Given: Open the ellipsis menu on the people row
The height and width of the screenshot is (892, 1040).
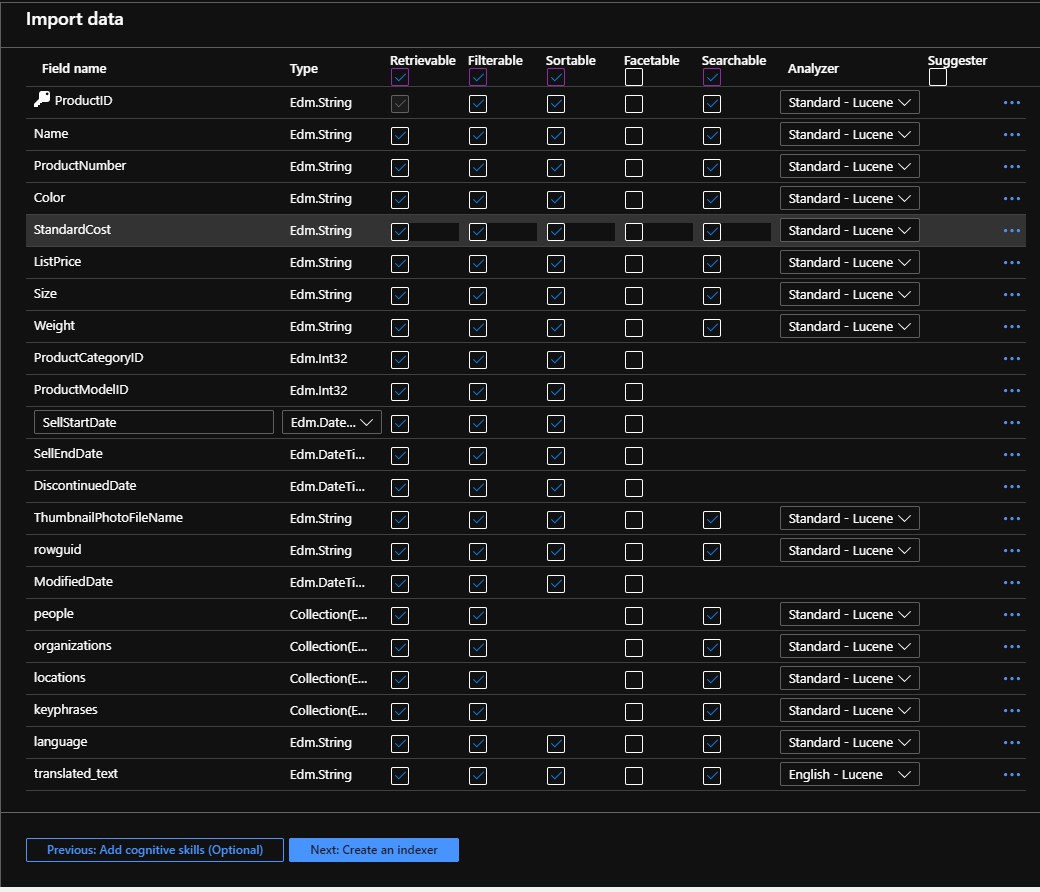Looking at the screenshot, I should coord(1011,614).
